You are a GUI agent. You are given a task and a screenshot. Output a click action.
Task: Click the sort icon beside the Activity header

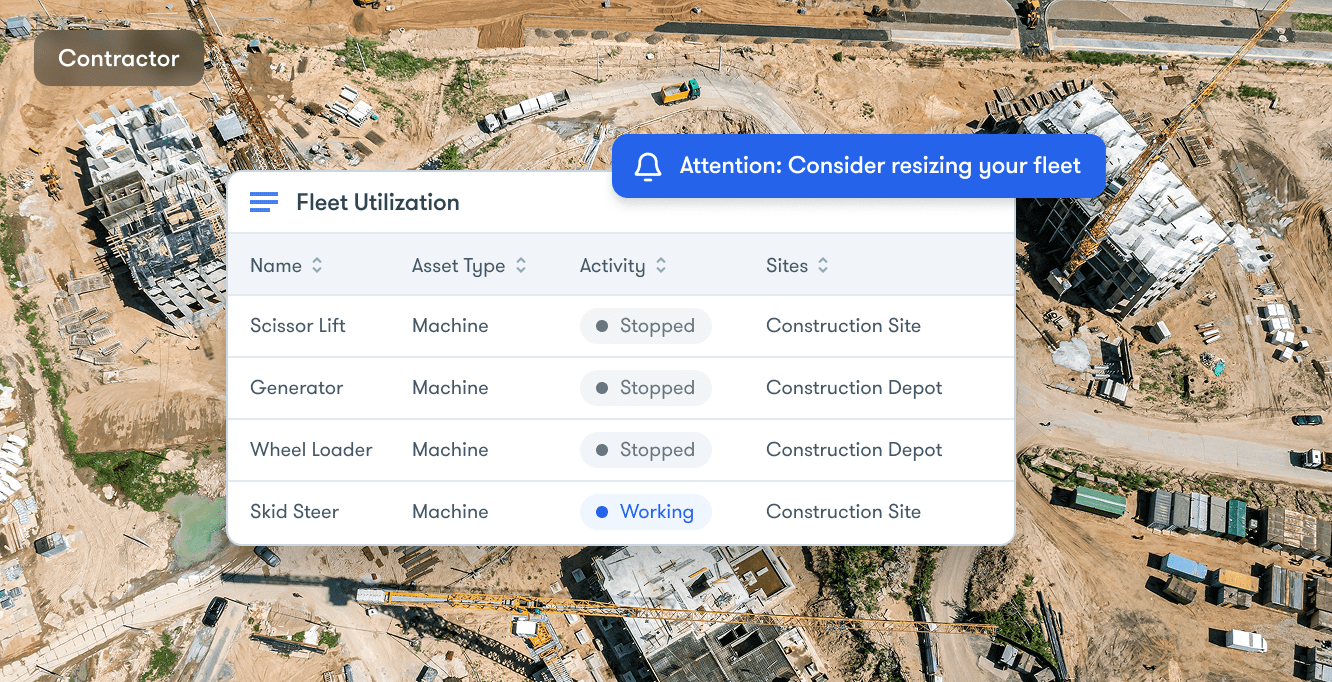click(x=662, y=265)
